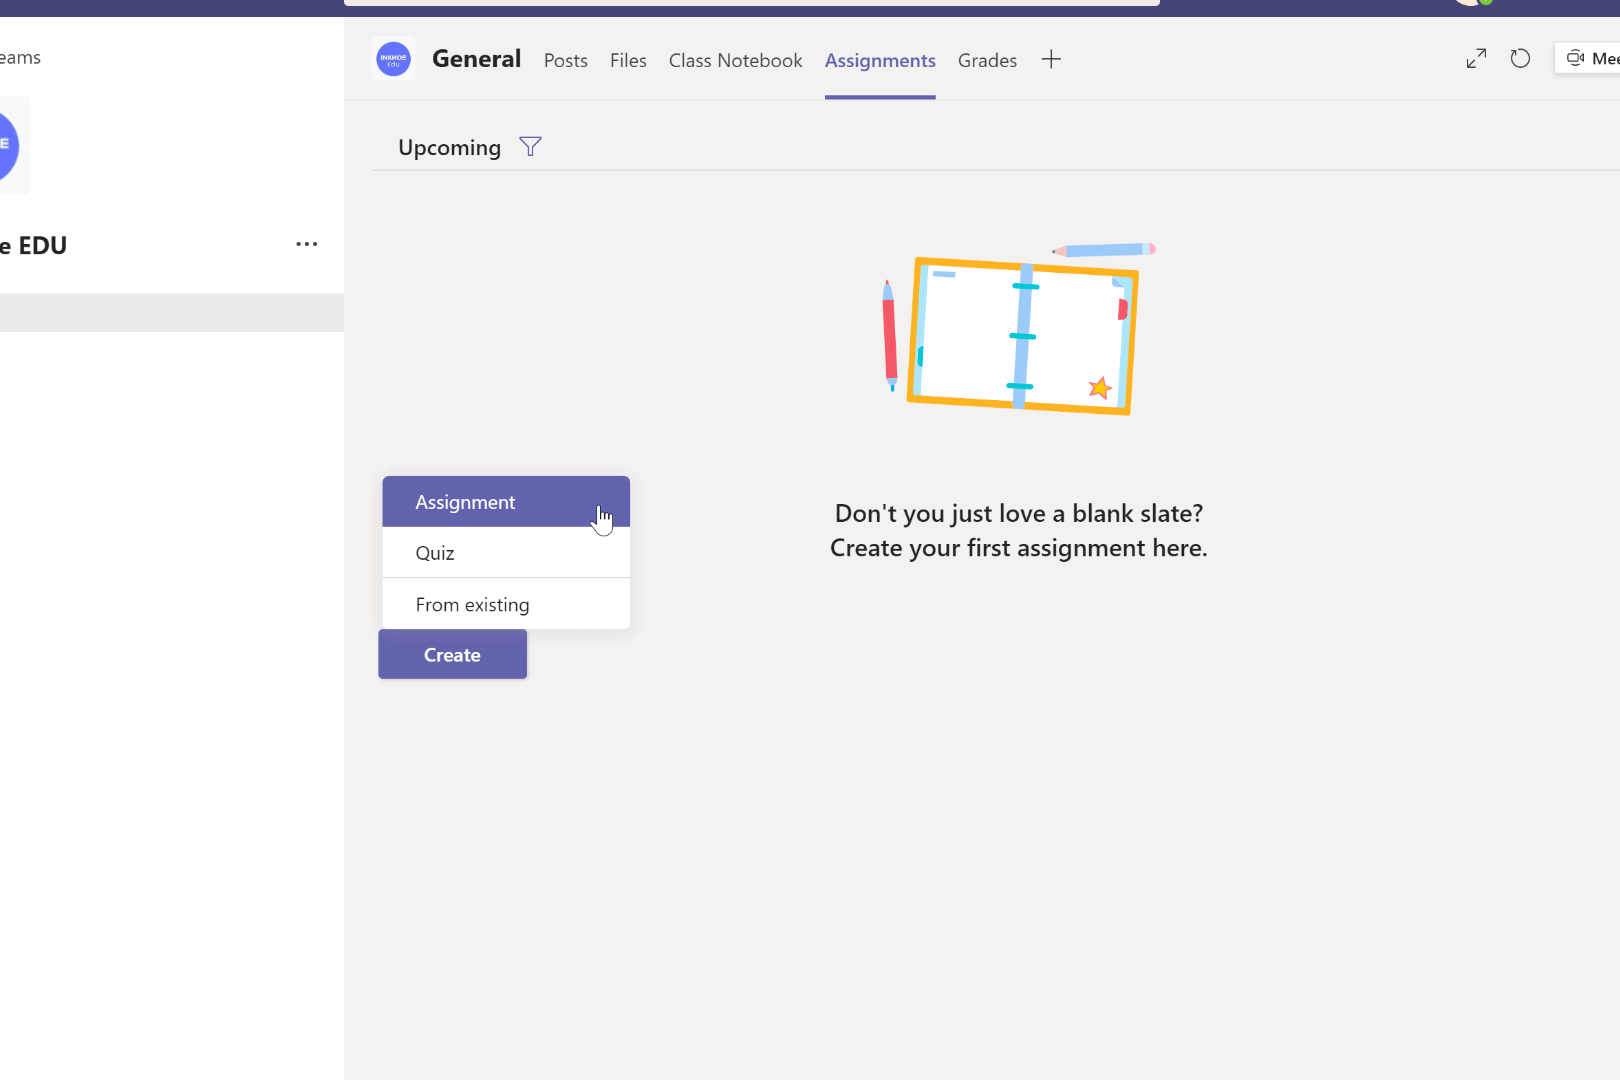Add a new tab with the plus icon

tap(1051, 59)
